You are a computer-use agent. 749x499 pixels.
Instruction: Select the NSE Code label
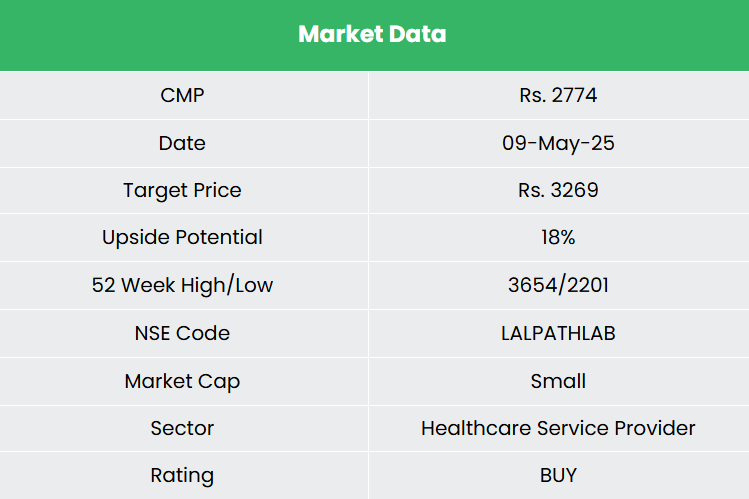[x=182, y=333]
